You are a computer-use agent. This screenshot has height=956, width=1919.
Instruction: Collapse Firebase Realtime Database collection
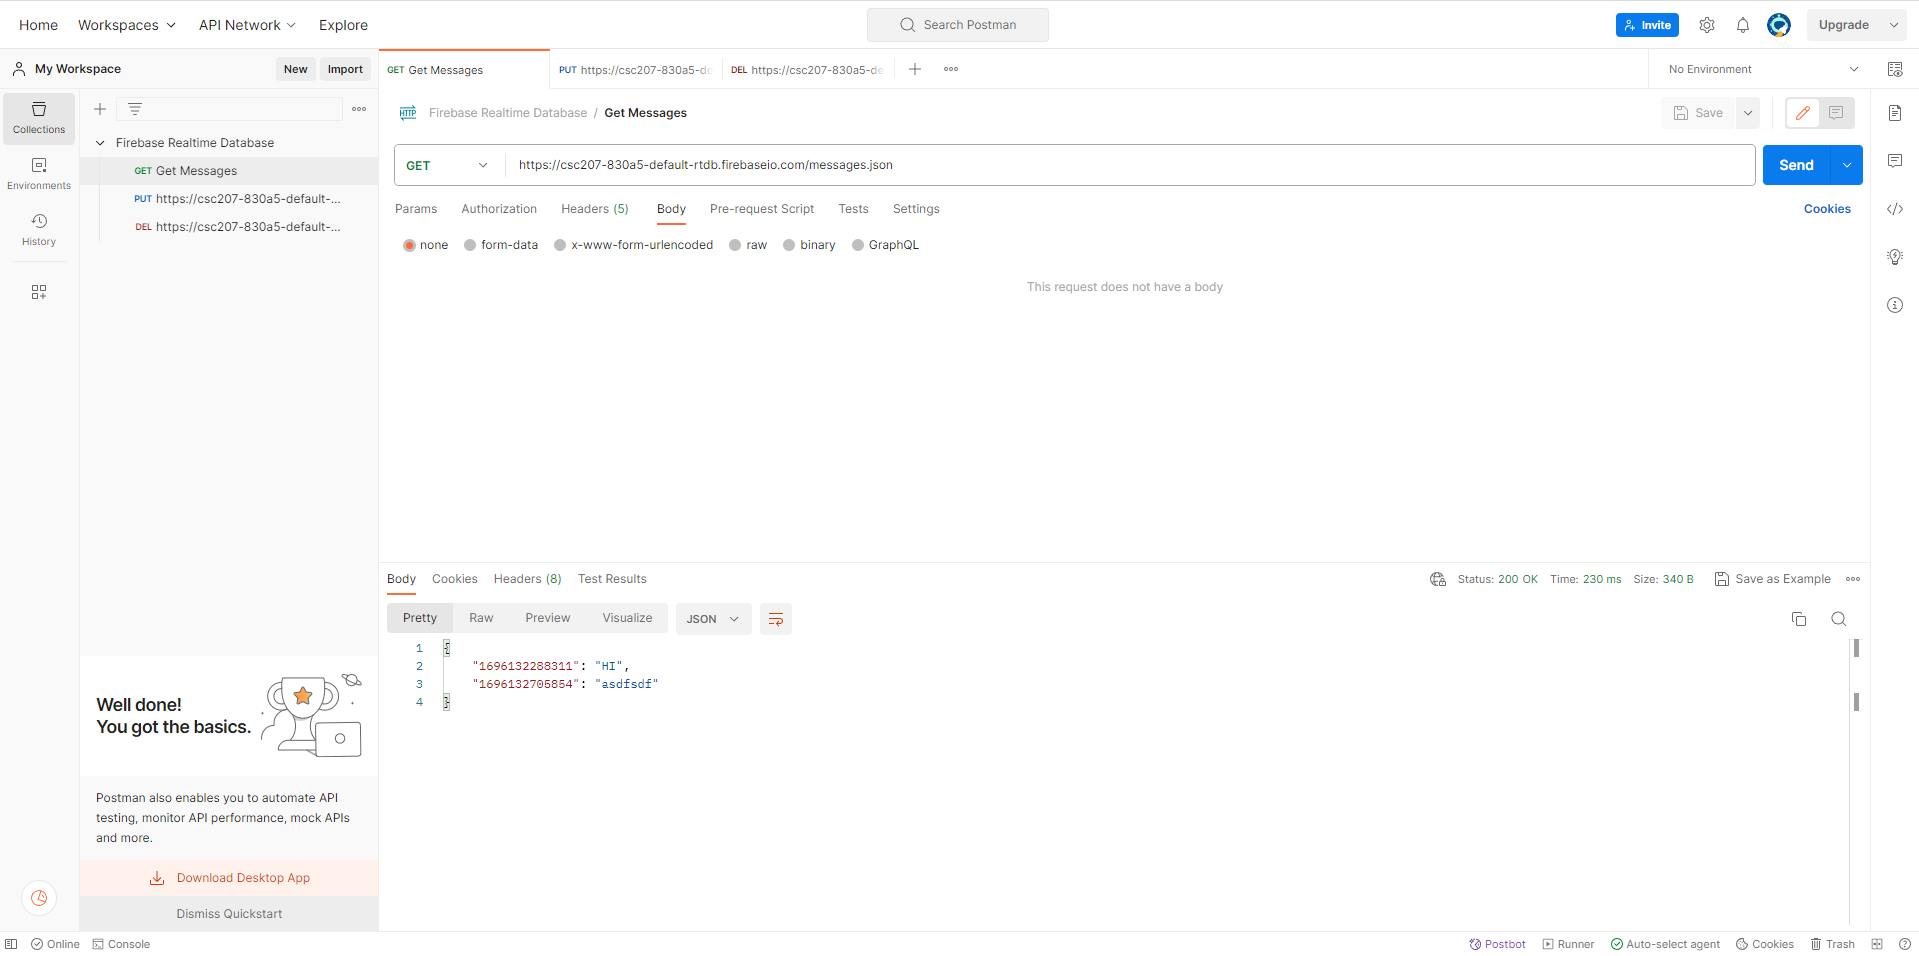click(x=100, y=143)
